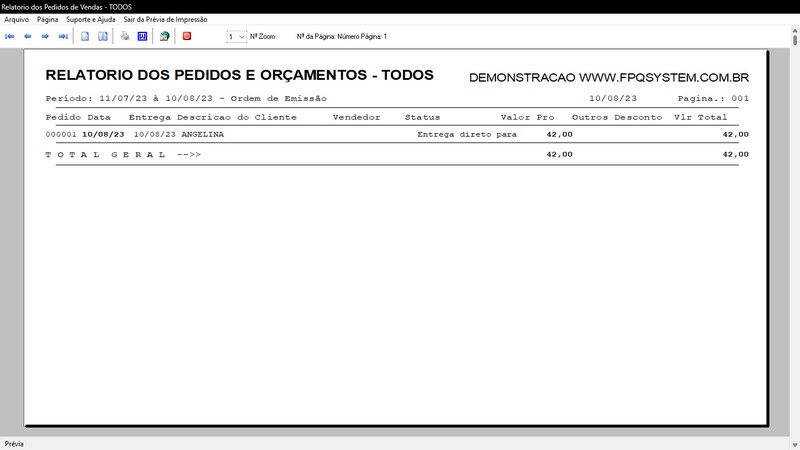Open the Arquivo menu
Viewport: 800px width, 450px height.
(16, 19)
